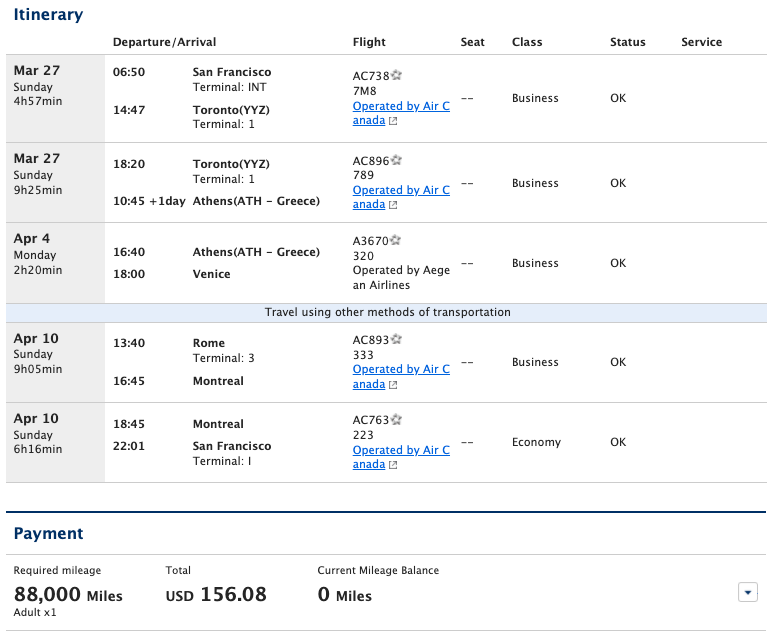Open Operated by Air Canada link for AC893

point(401,370)
